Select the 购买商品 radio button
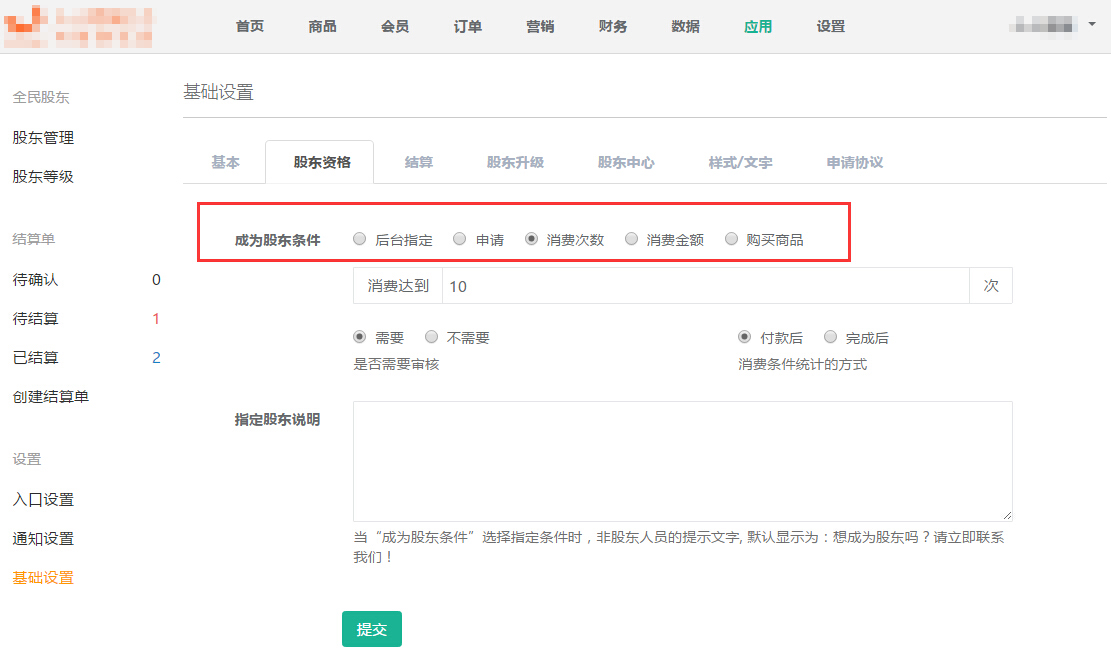 pos(732,239)
